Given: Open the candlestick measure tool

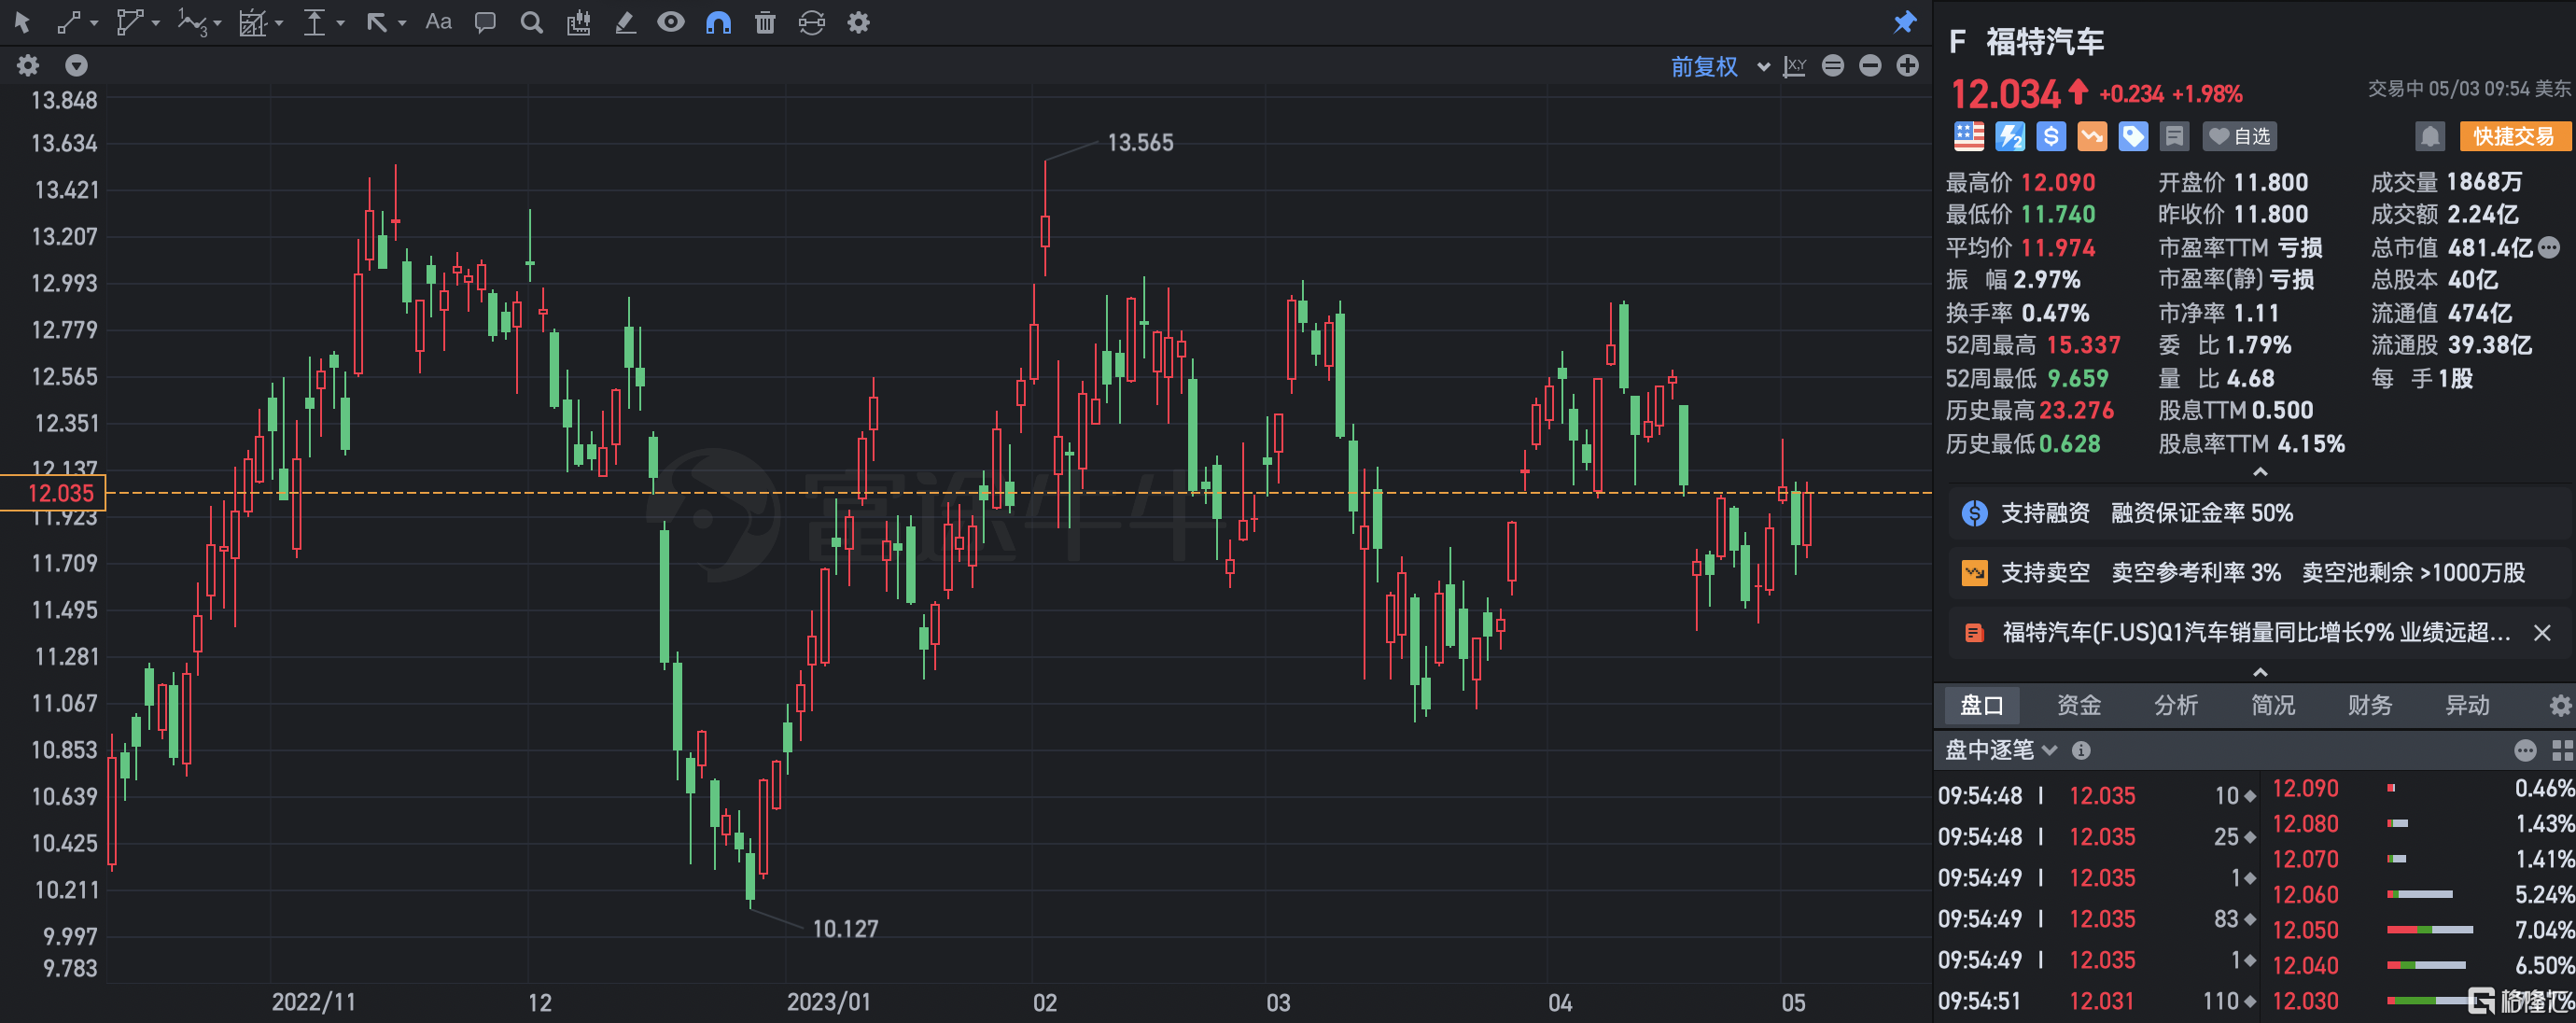Looking at the screenshot, I should [578, 22].
